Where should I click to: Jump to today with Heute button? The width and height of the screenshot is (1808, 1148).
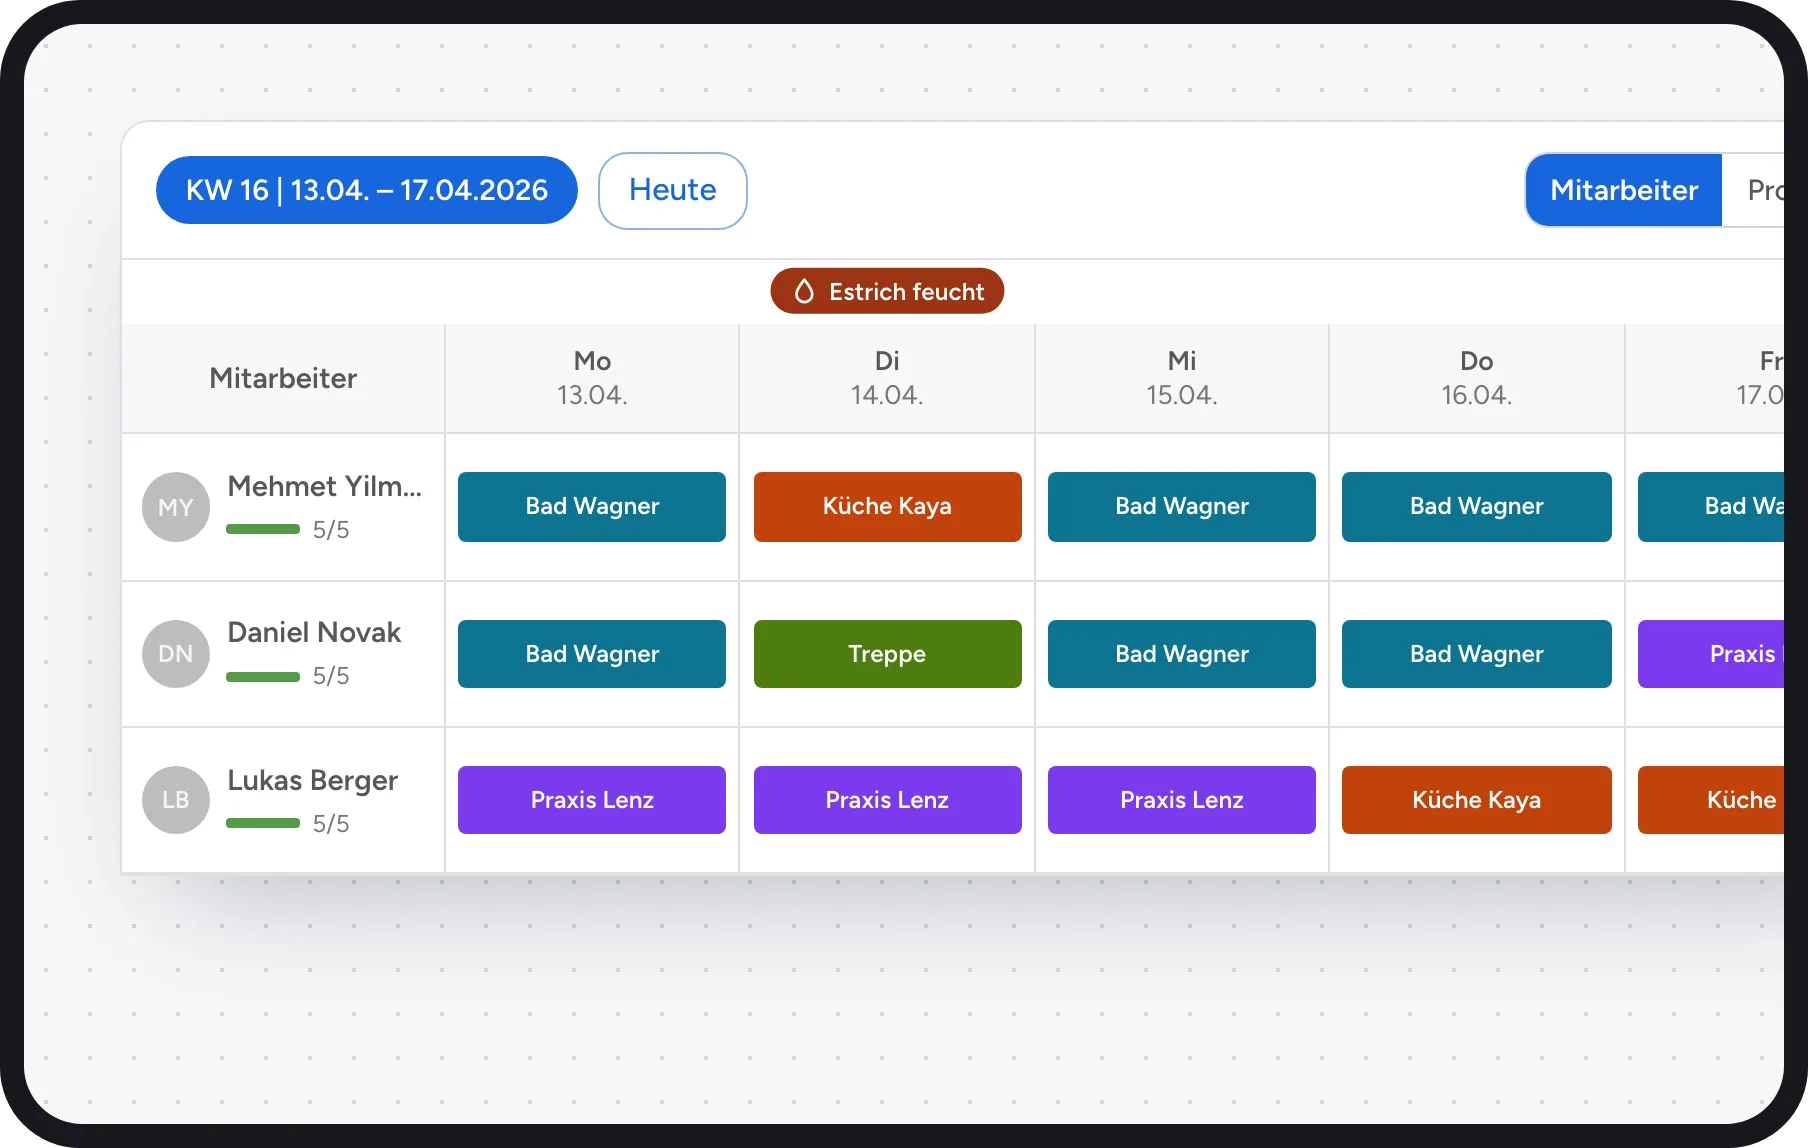(672, 190)
